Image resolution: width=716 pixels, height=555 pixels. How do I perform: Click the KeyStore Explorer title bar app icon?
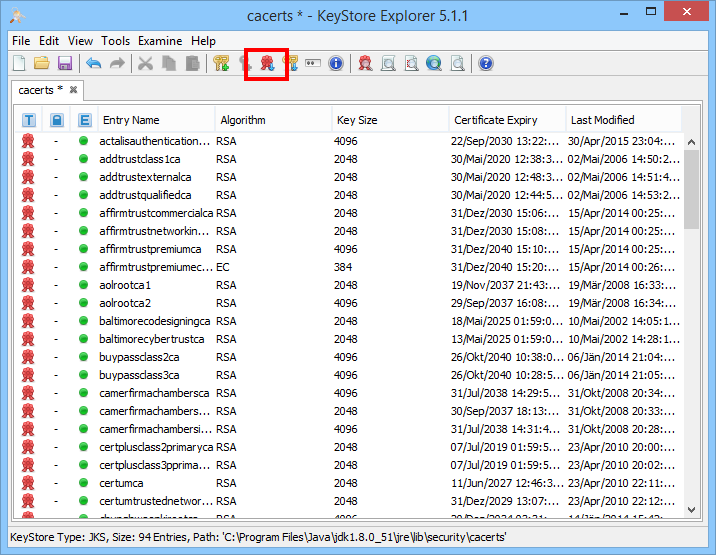click(17, 16)
